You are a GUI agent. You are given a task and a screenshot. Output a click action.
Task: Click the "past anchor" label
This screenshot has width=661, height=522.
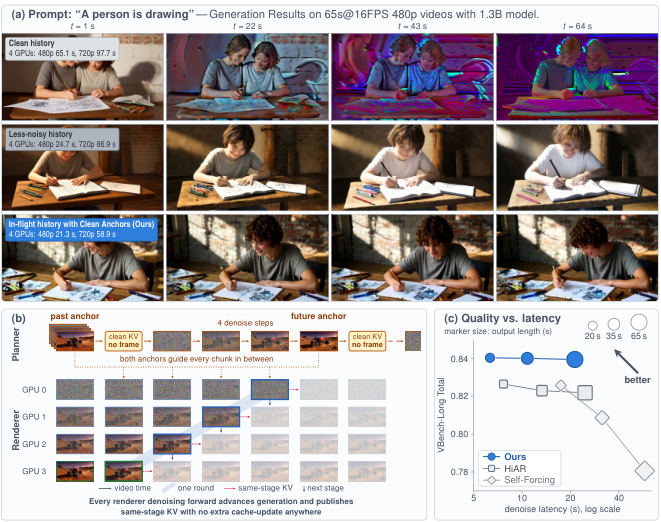click(75, 316)
